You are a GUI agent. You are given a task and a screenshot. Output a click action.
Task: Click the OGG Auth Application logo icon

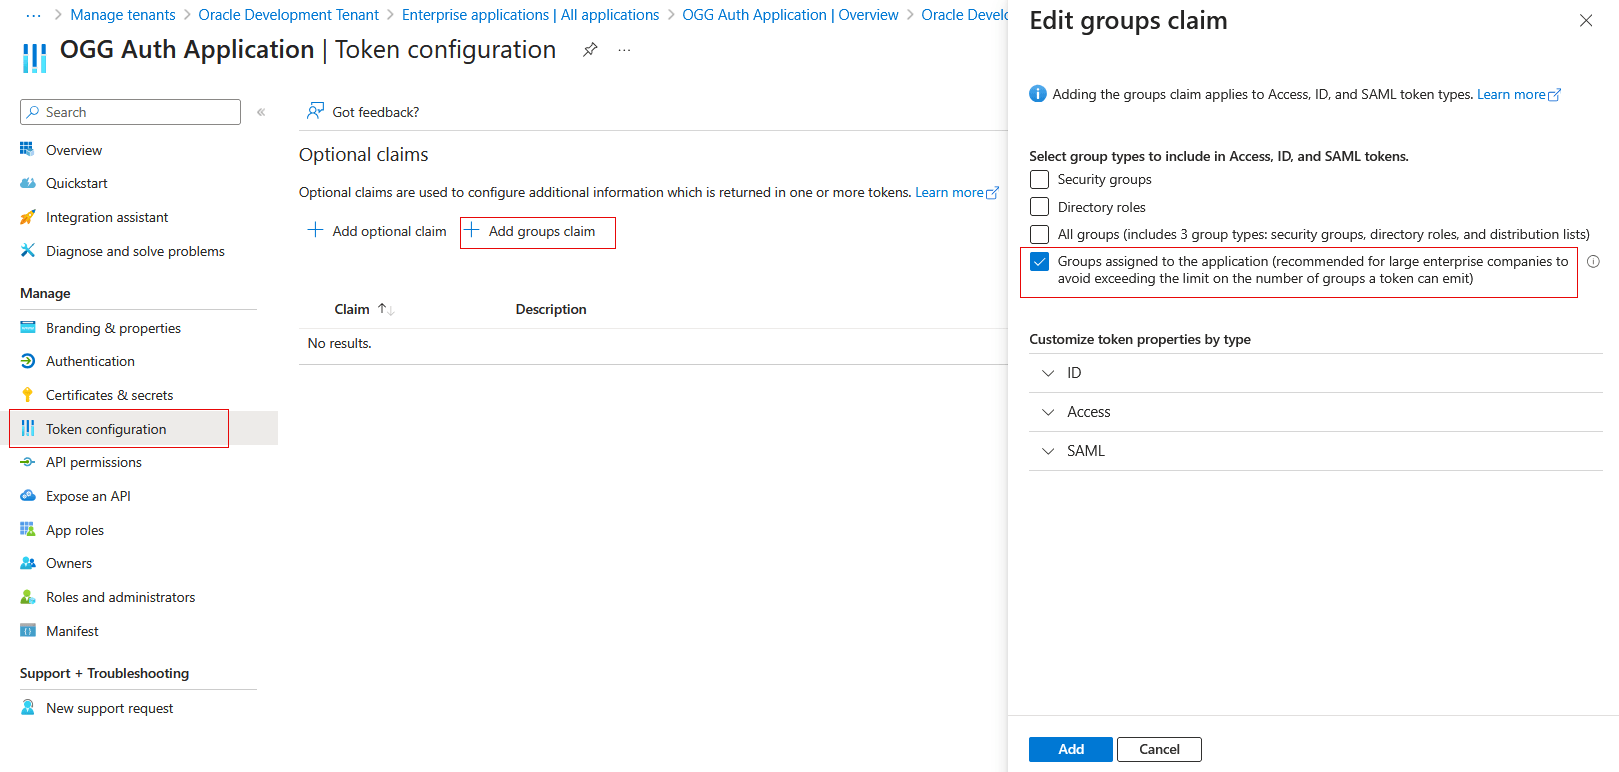coord(34,58)
